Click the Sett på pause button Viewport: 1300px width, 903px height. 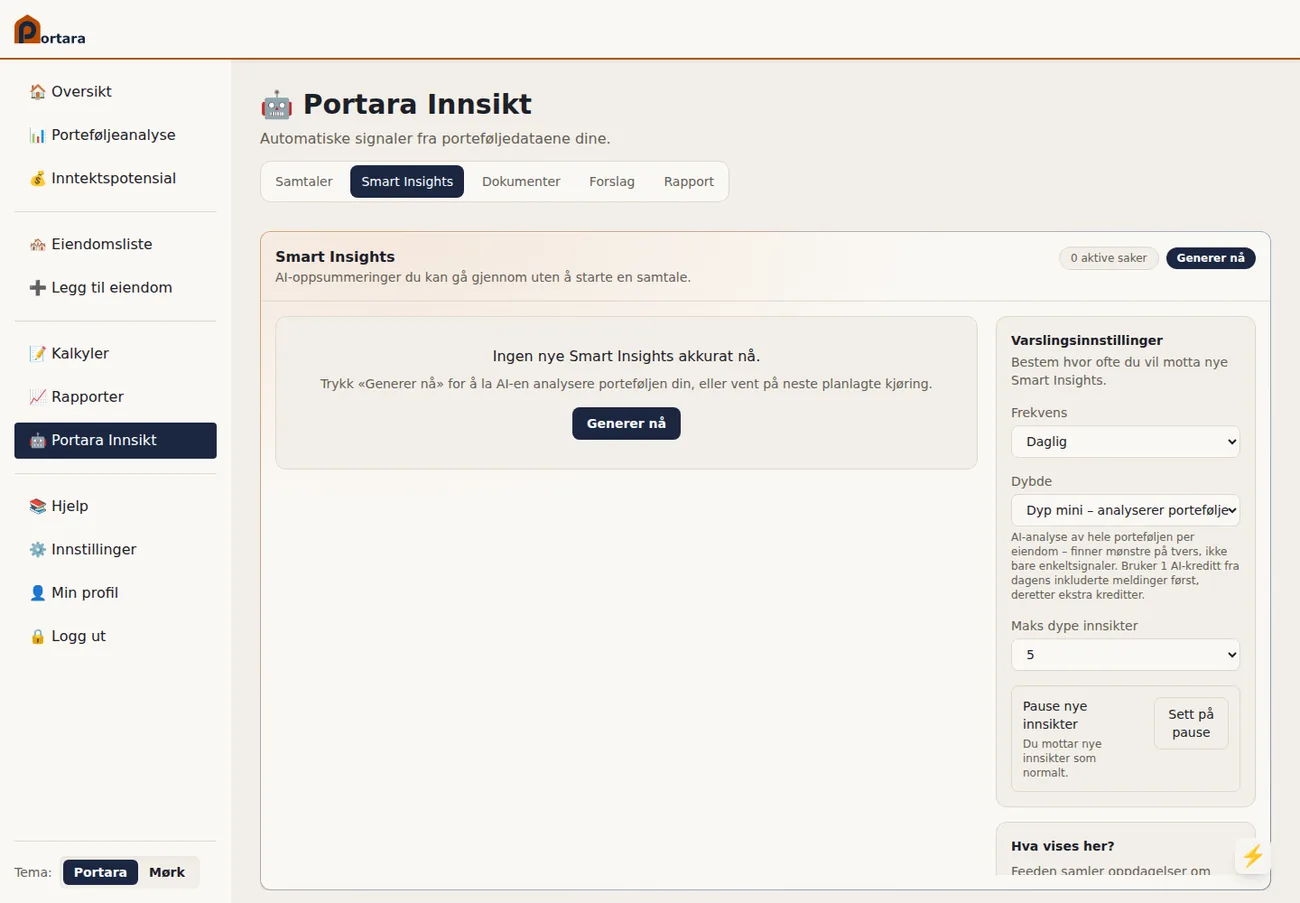[1191, 723]
